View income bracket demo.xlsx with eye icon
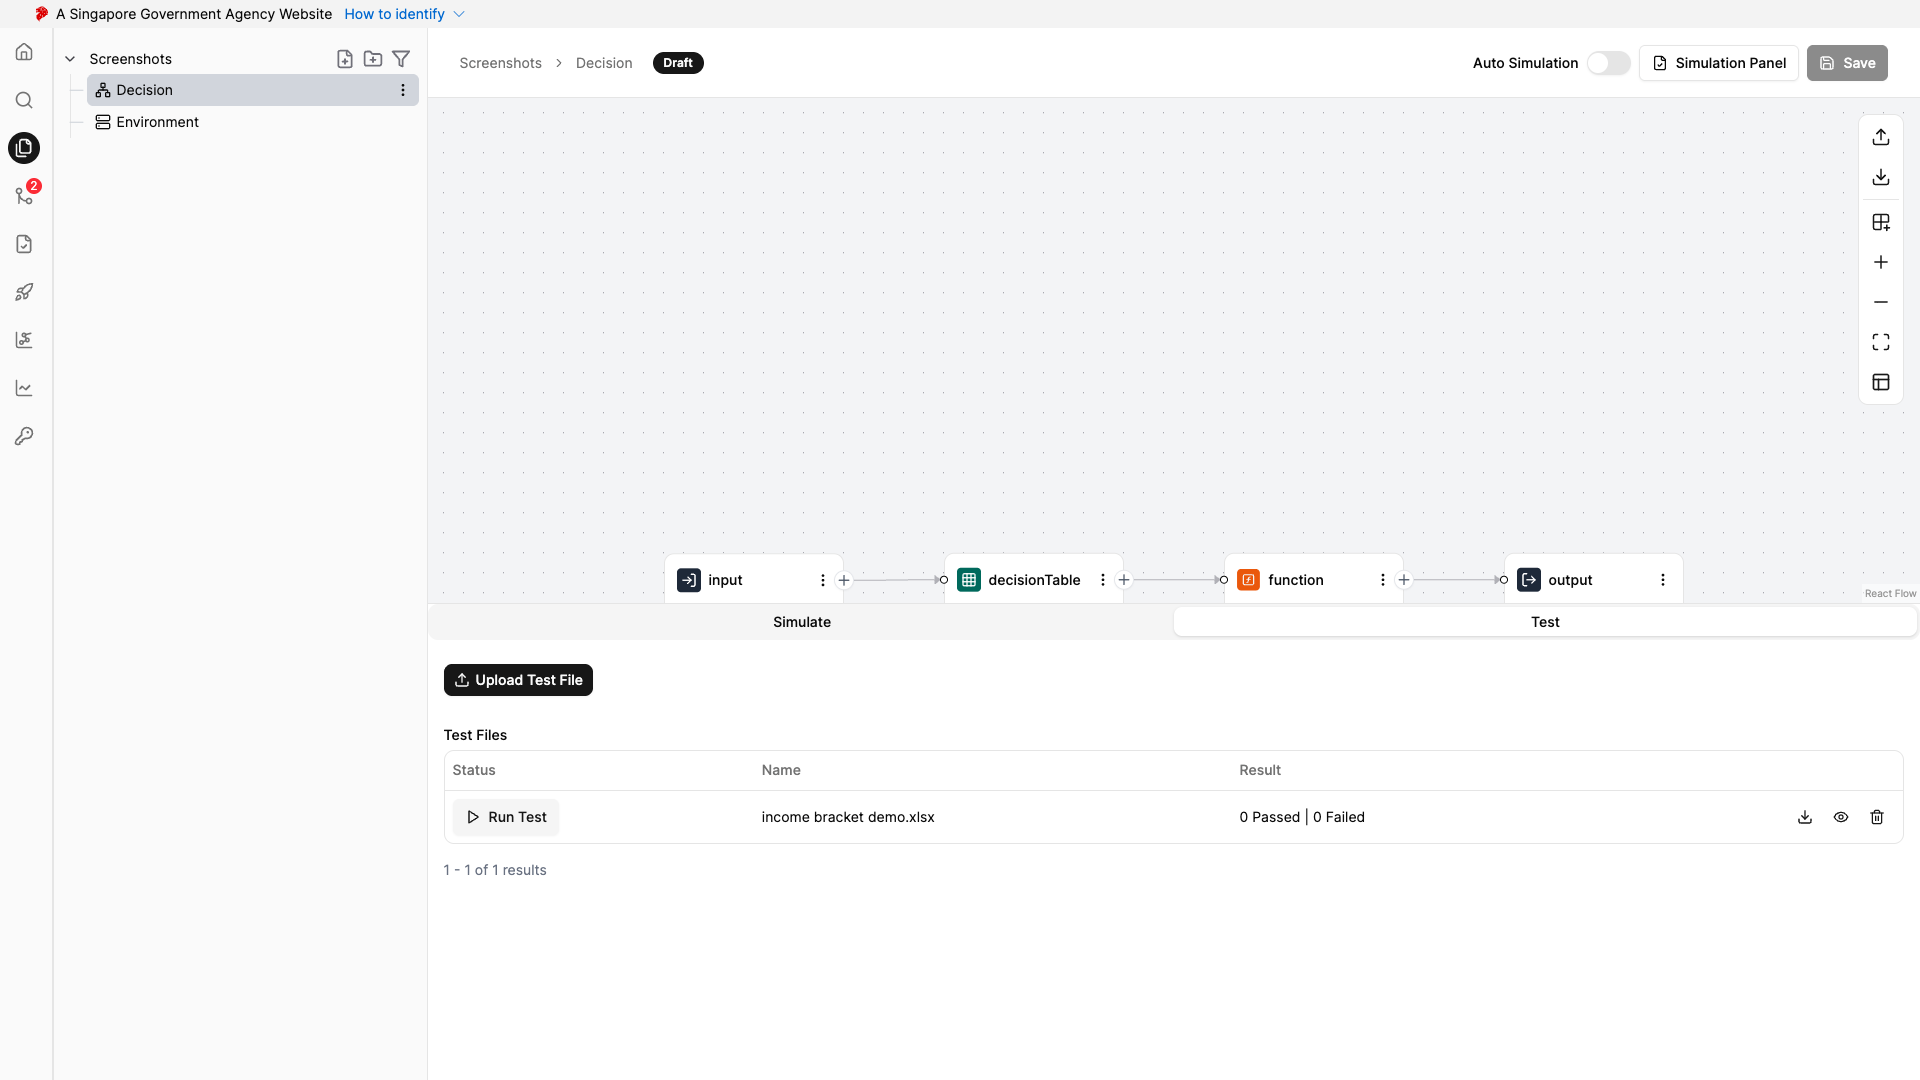This screenshot has width=1920, height=1080. coord(1841,817)
